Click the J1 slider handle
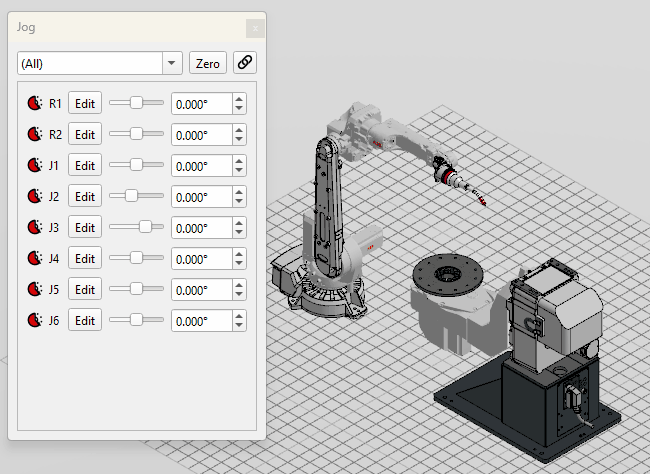The height and width of the screenshot is (474, 650). [x=136, y=165]
